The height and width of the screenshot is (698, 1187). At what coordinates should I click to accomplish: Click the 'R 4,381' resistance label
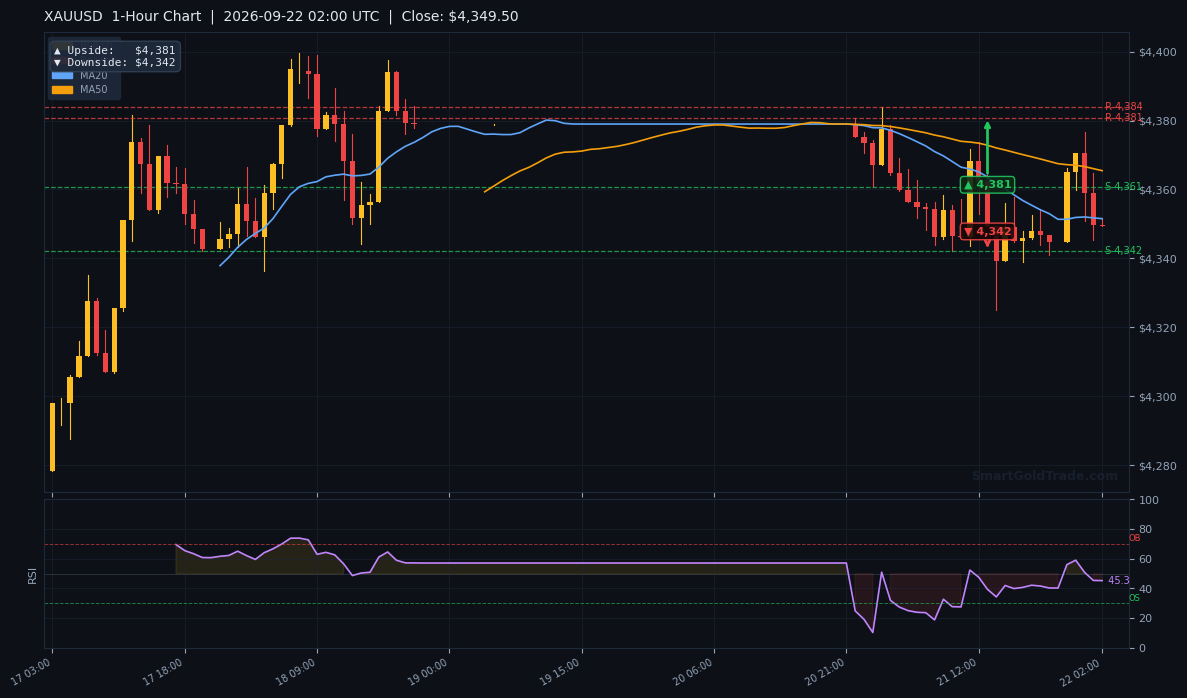pyautogui.click(x=1123, y=117)
